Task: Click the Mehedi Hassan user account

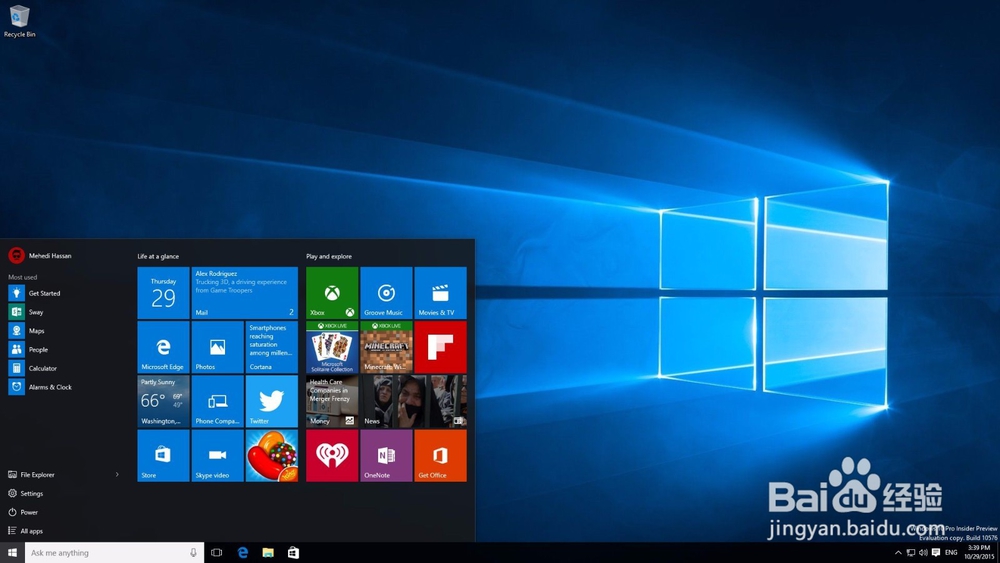Action: tap(40, 256)
